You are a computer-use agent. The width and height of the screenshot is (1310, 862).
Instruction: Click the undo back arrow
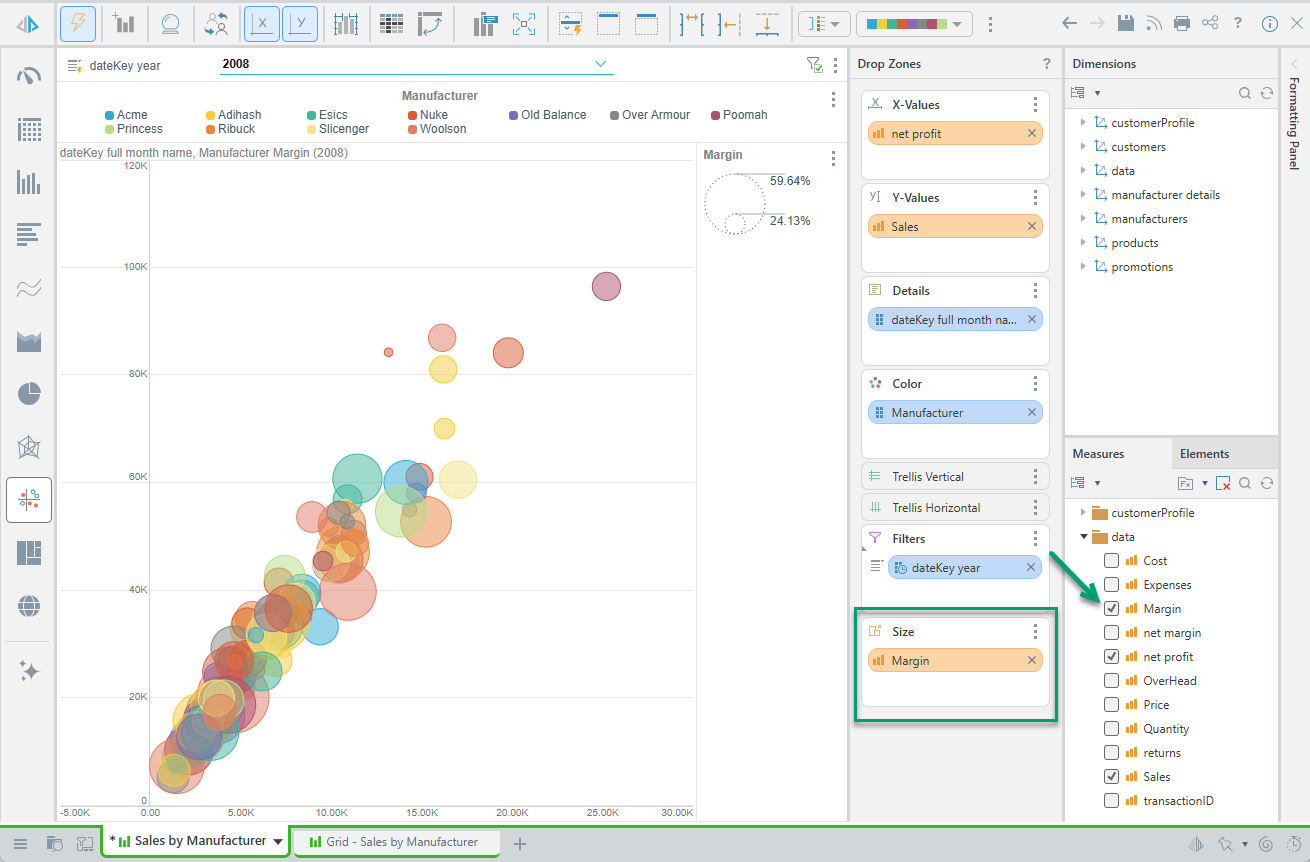(1070, 23)
